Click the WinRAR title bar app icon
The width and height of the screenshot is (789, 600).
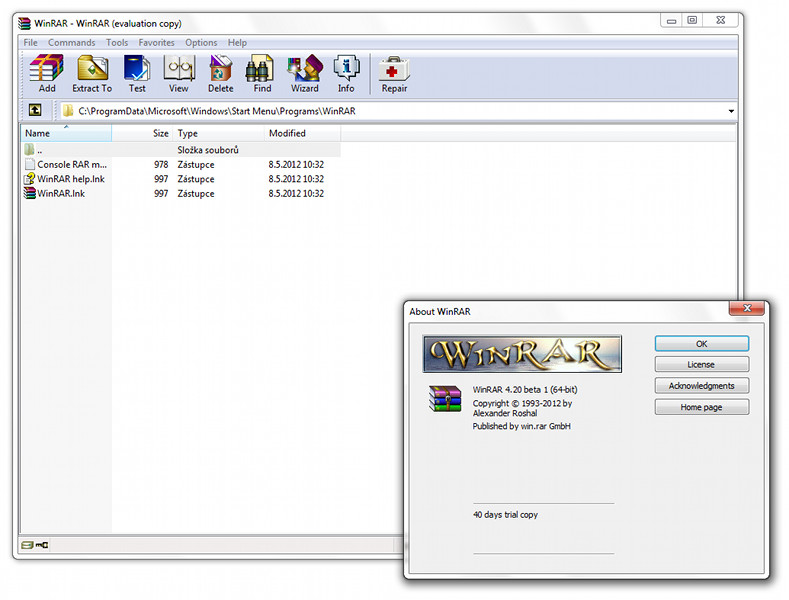(x=24, y=23)
